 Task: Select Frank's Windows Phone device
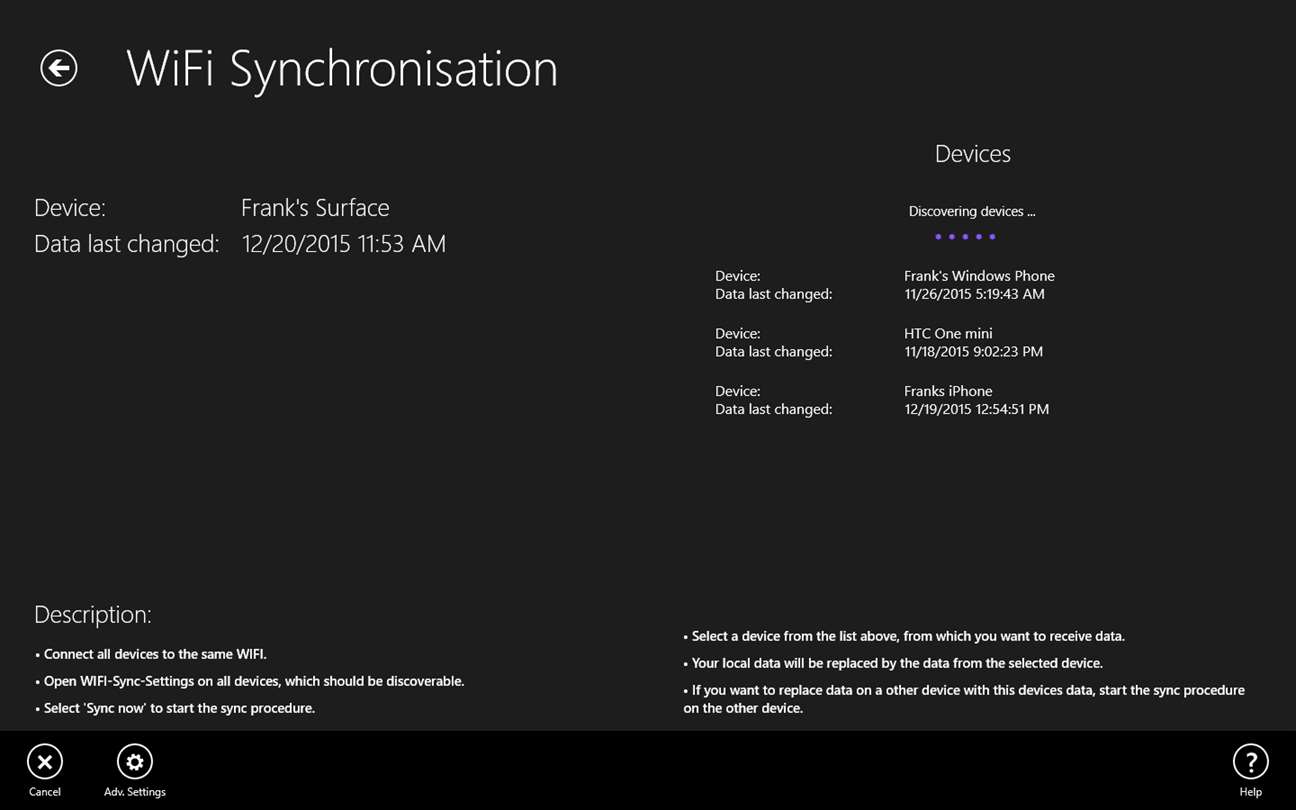coord(885,285)
